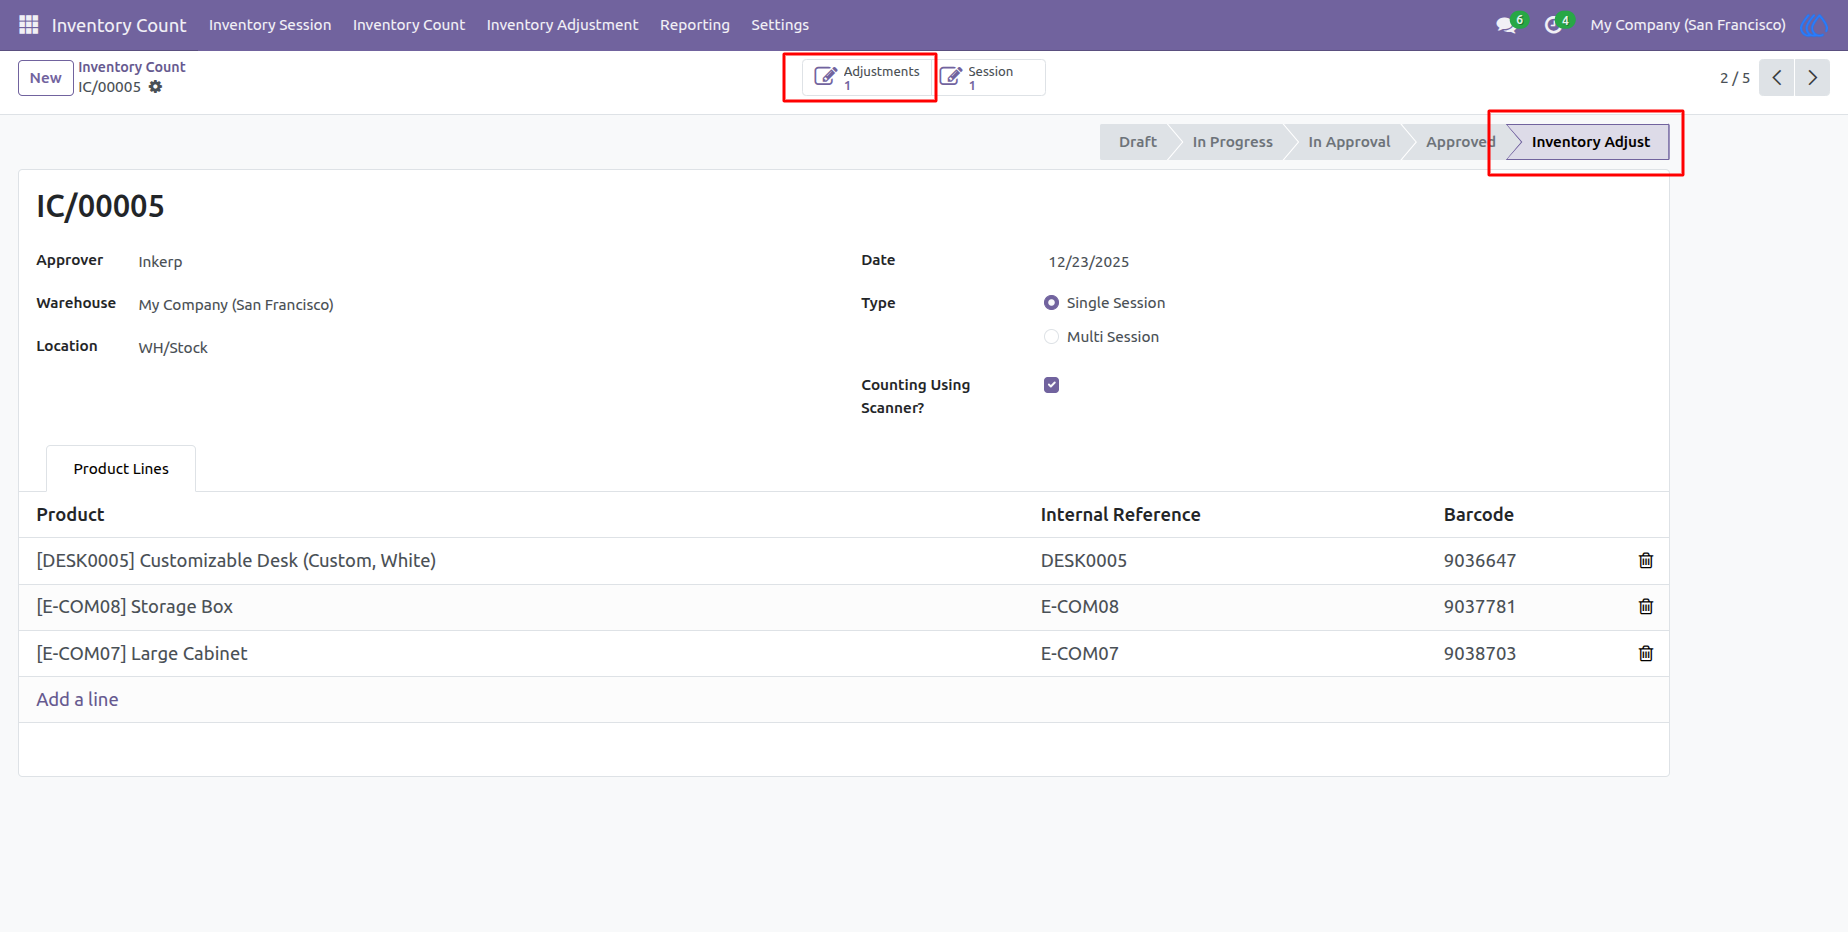Click the E-COM07 internal reference cell
The image size is (1848, 932).
pos(1079,654)
